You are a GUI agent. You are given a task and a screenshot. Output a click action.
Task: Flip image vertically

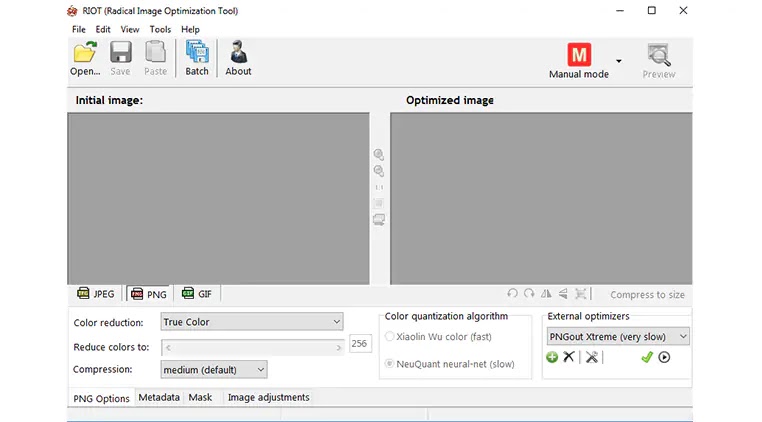point(563,294)
